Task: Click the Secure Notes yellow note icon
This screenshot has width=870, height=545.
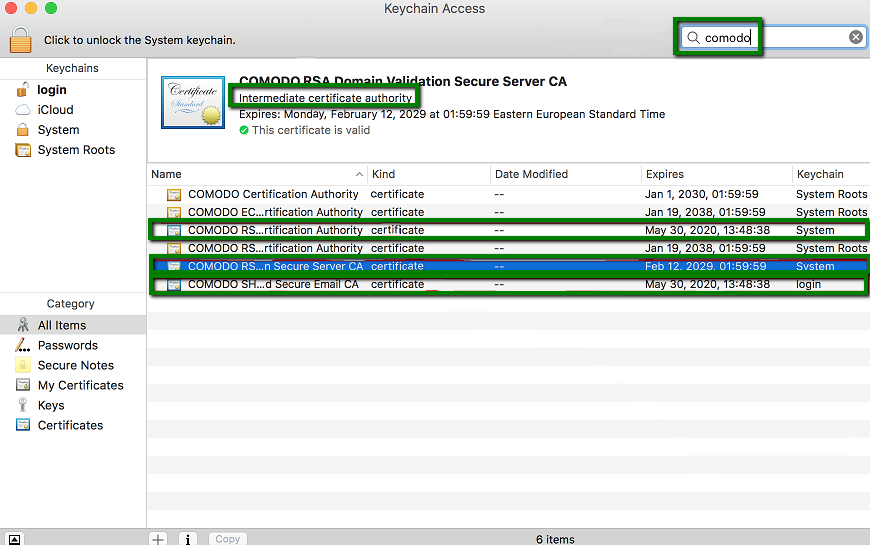Action: coord(23,365)
